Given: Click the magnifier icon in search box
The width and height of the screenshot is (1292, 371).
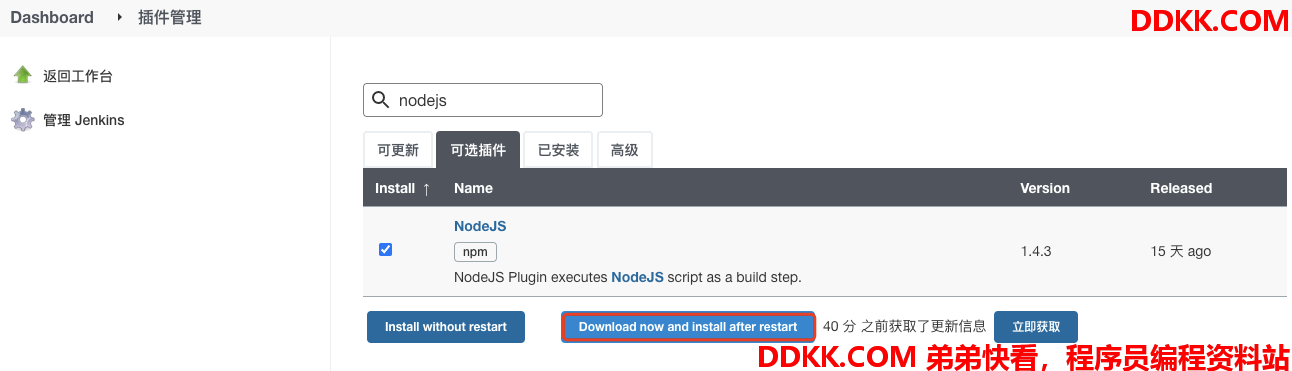Looking at the screenshot, I should pos(381,100).
